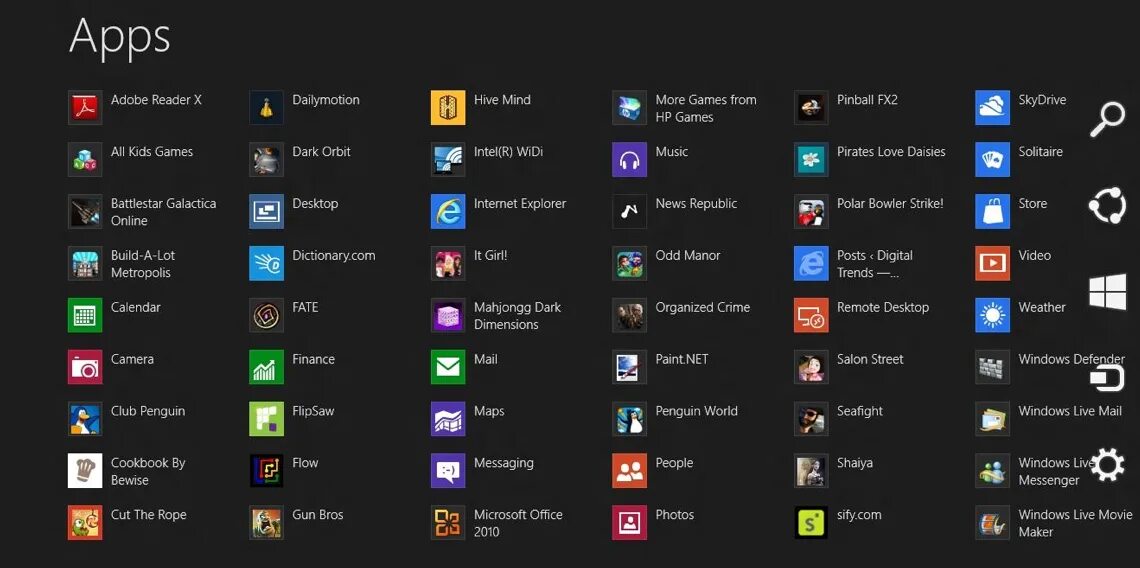Launch the Seafight icon
Viewport: 1140px width, 568px height.
(x=811, y=419)
